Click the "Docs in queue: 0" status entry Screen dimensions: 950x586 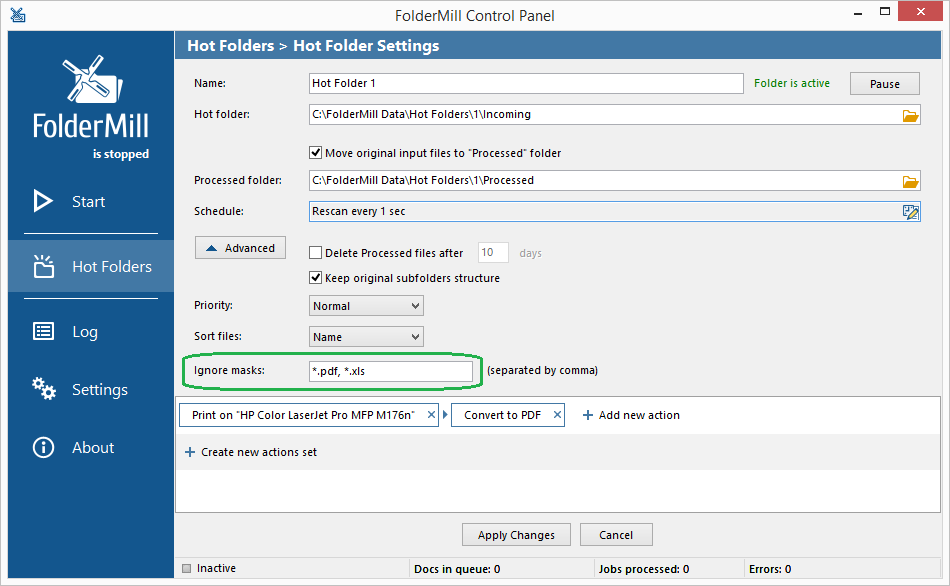point(457,569)
